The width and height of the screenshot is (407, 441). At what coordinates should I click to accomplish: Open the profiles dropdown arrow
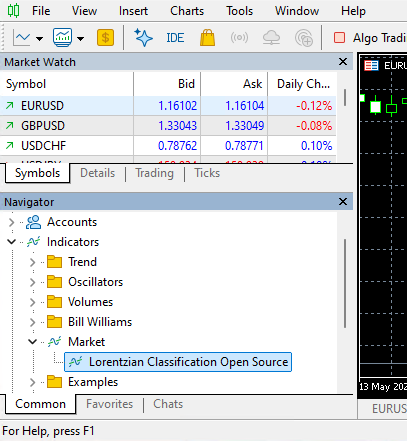coord(80,39)
